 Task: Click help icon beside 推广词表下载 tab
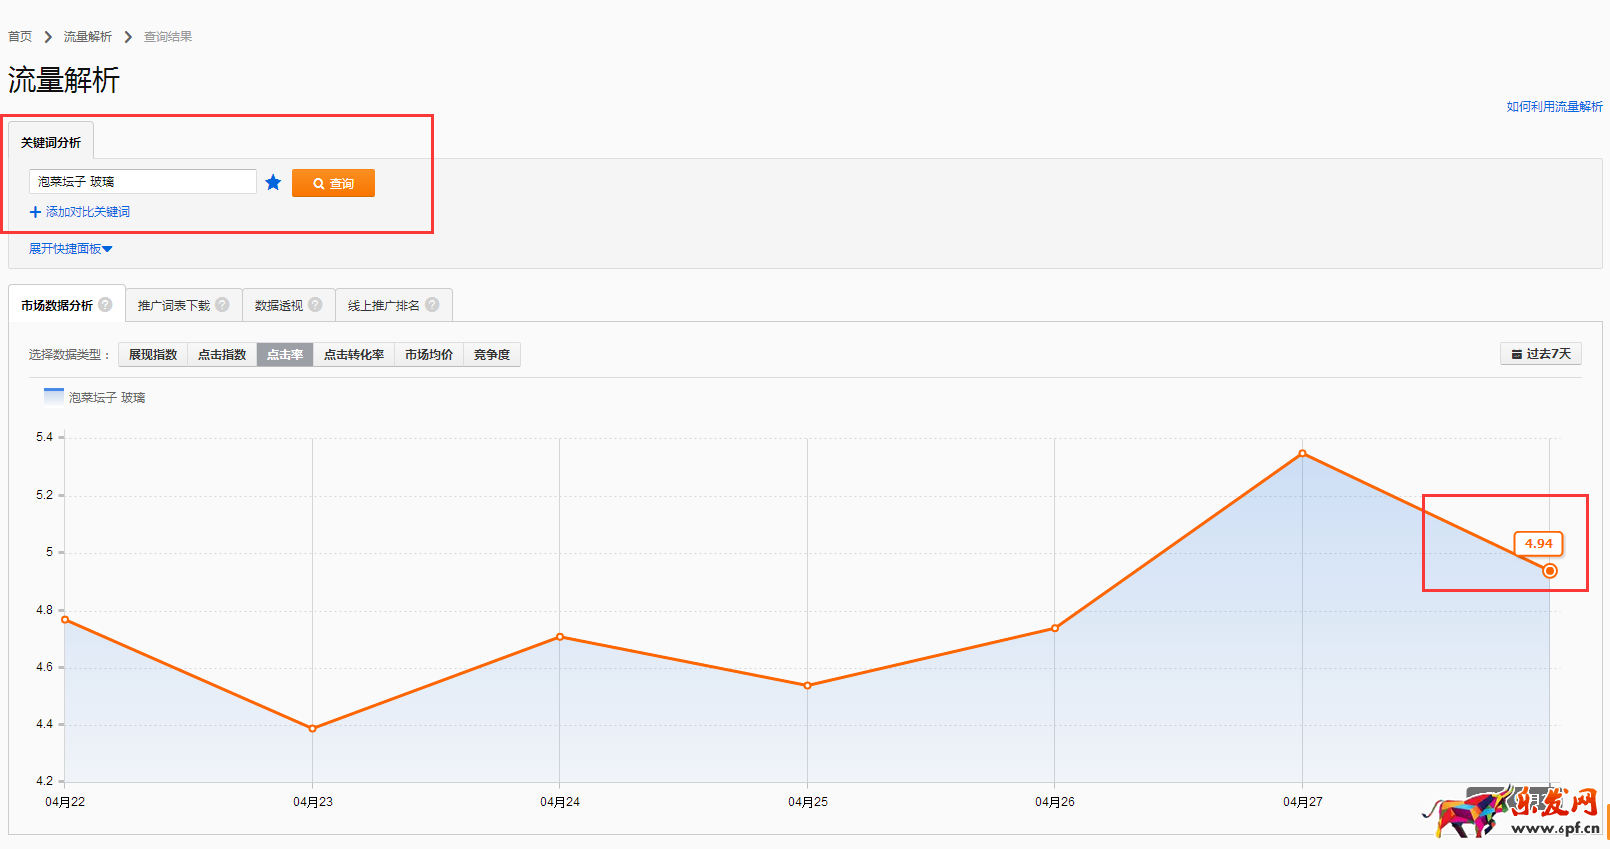[222, 305]
